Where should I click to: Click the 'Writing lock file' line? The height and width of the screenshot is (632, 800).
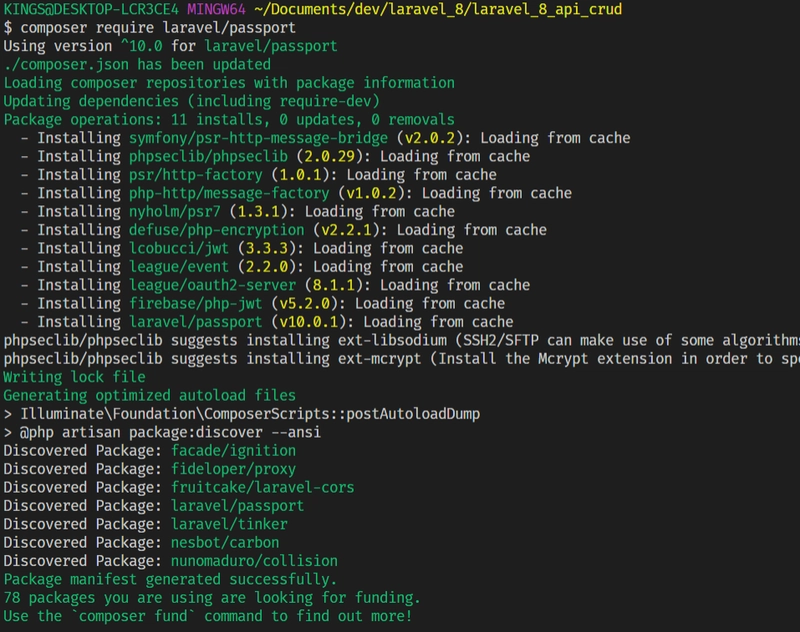[x=74, y=376]
